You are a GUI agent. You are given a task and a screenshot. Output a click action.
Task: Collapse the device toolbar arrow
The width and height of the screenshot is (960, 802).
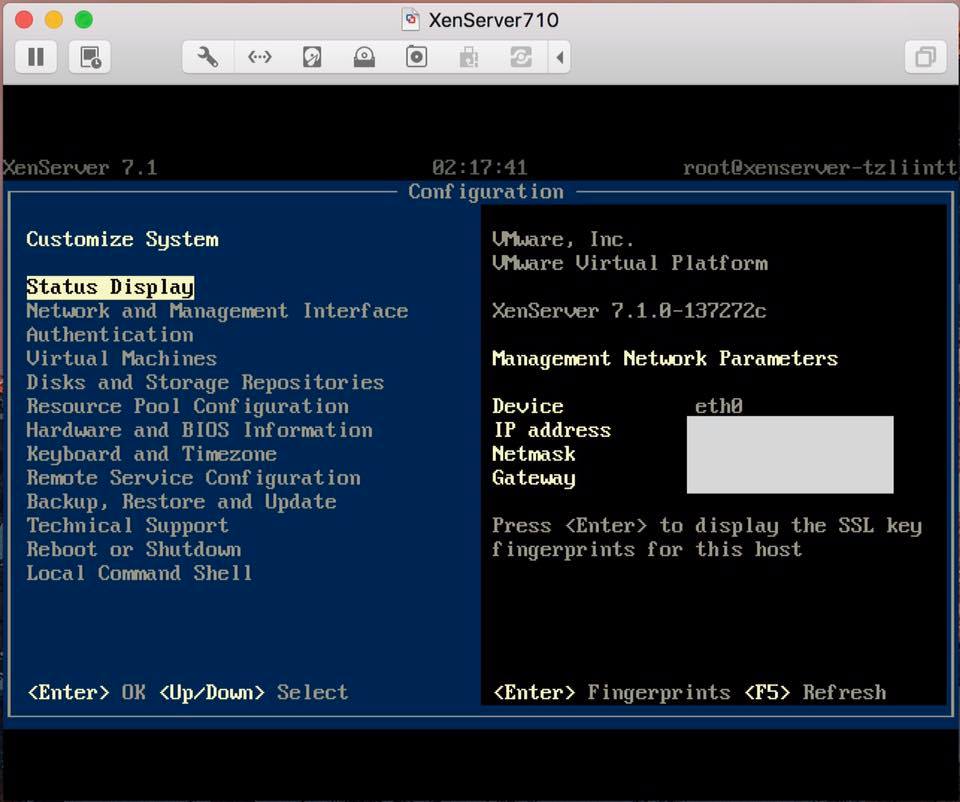560,58
